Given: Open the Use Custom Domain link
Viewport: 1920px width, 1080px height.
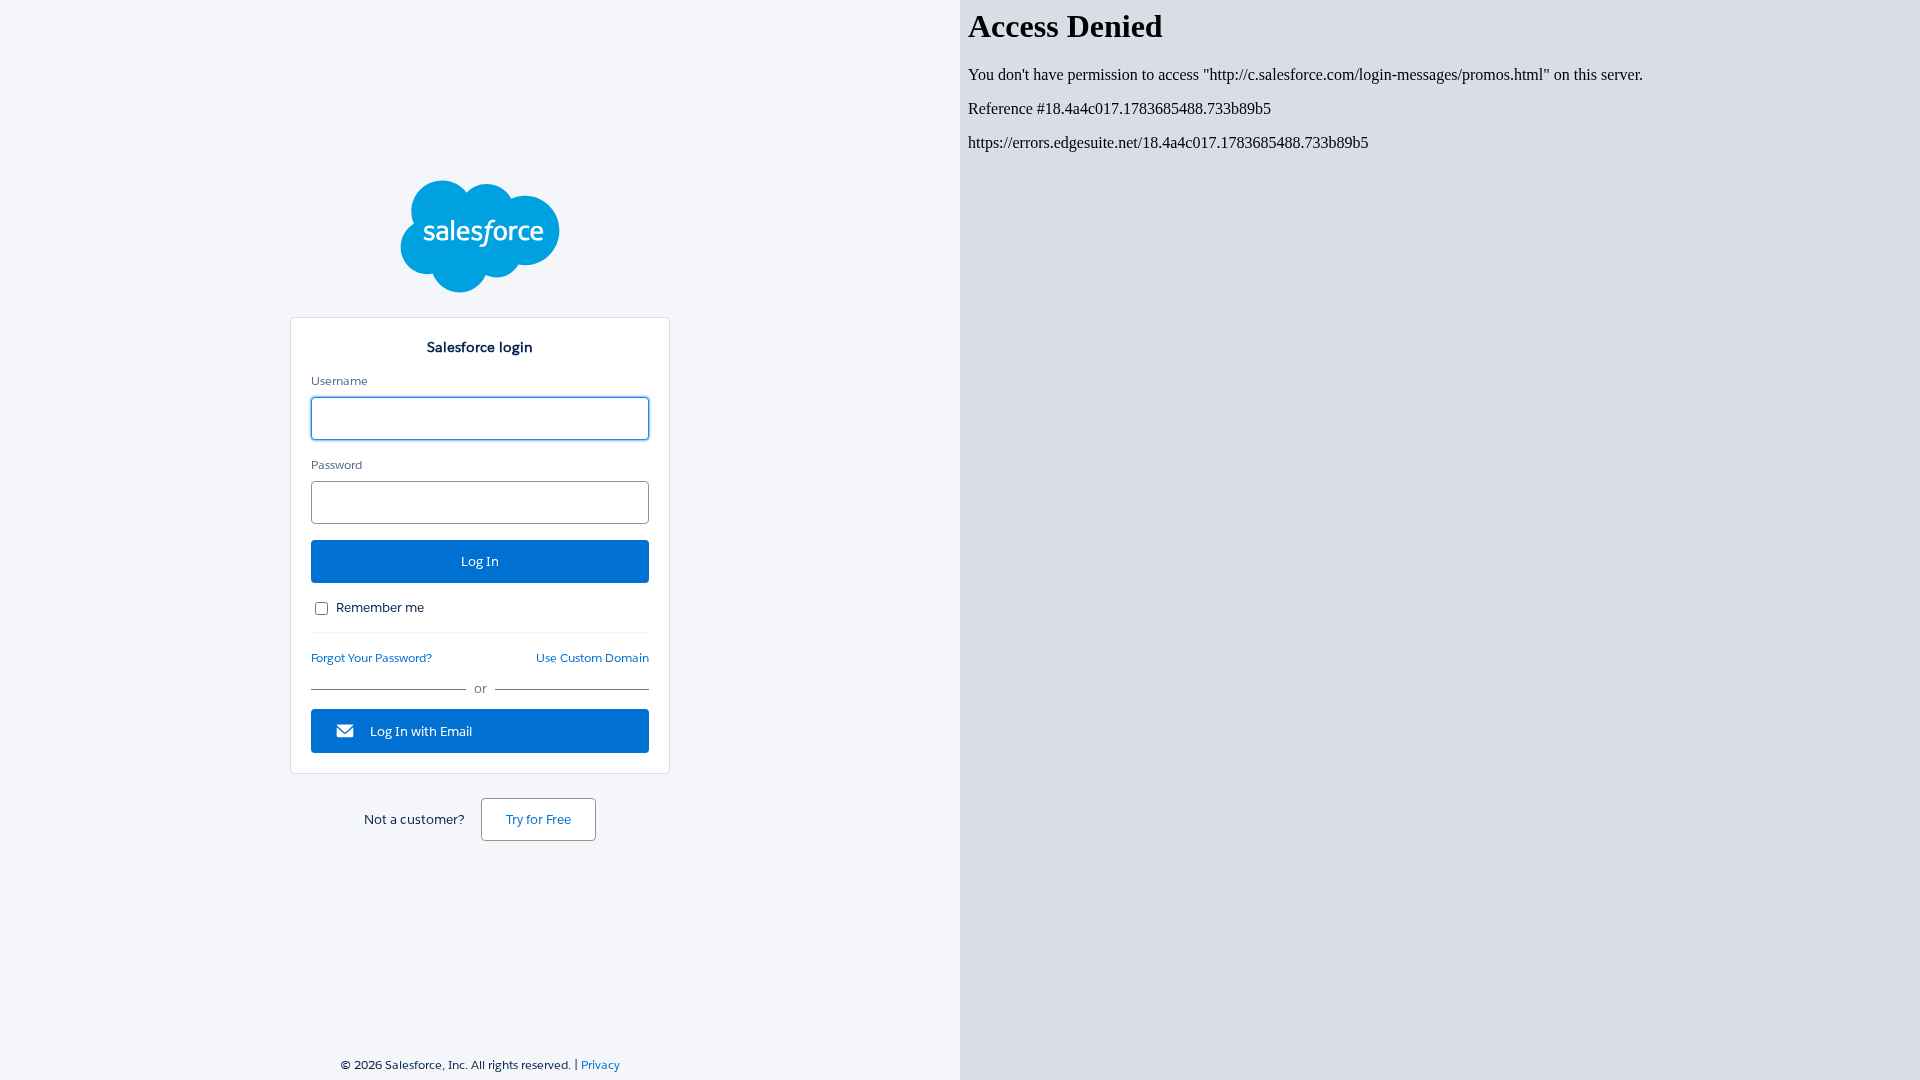Looking at the screenshot, I should (592, 658).
